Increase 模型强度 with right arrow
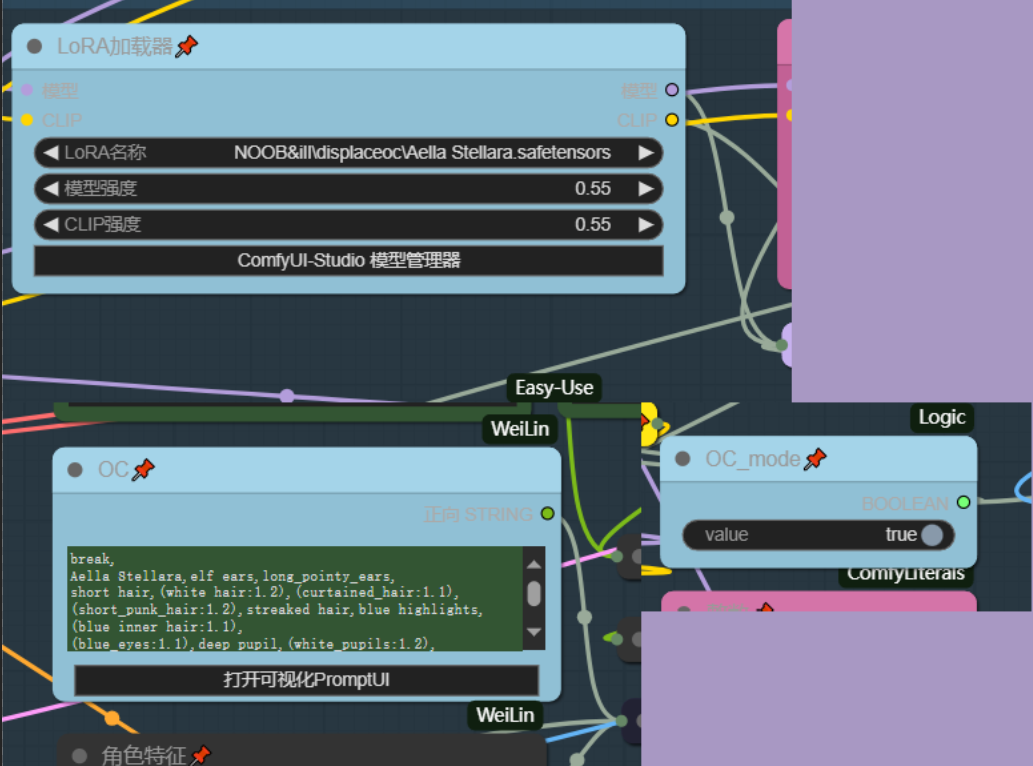Screen dimensions: 1033x766 point(646,189)
